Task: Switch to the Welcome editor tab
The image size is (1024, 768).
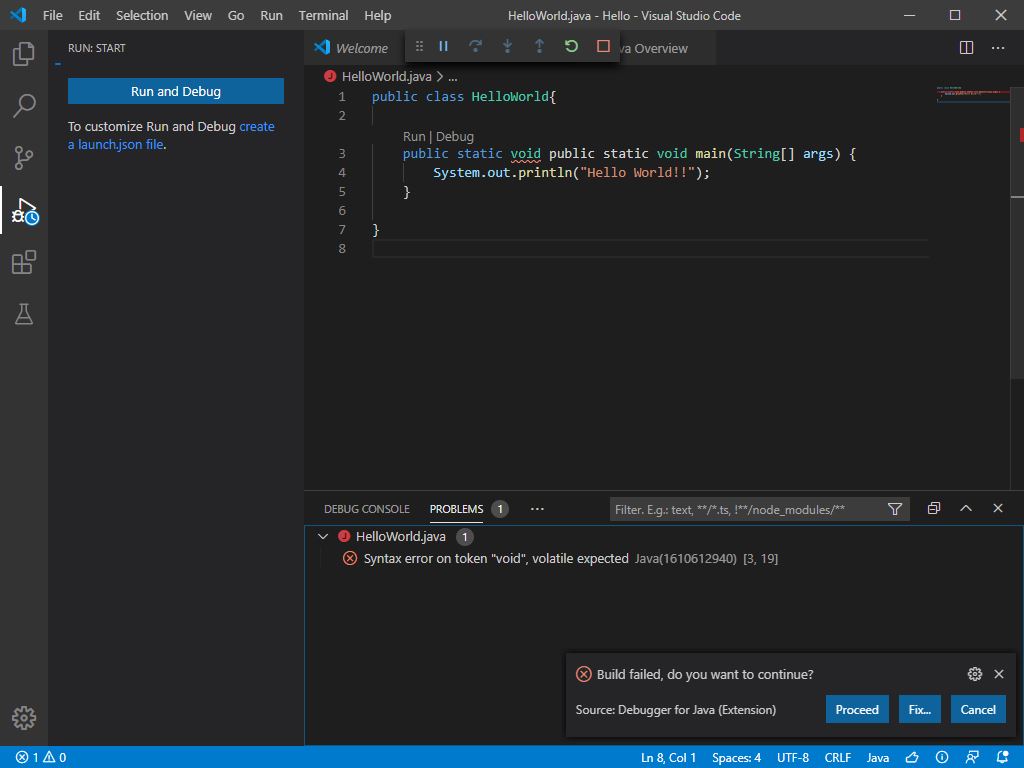Action: click(x=353, y=48)
